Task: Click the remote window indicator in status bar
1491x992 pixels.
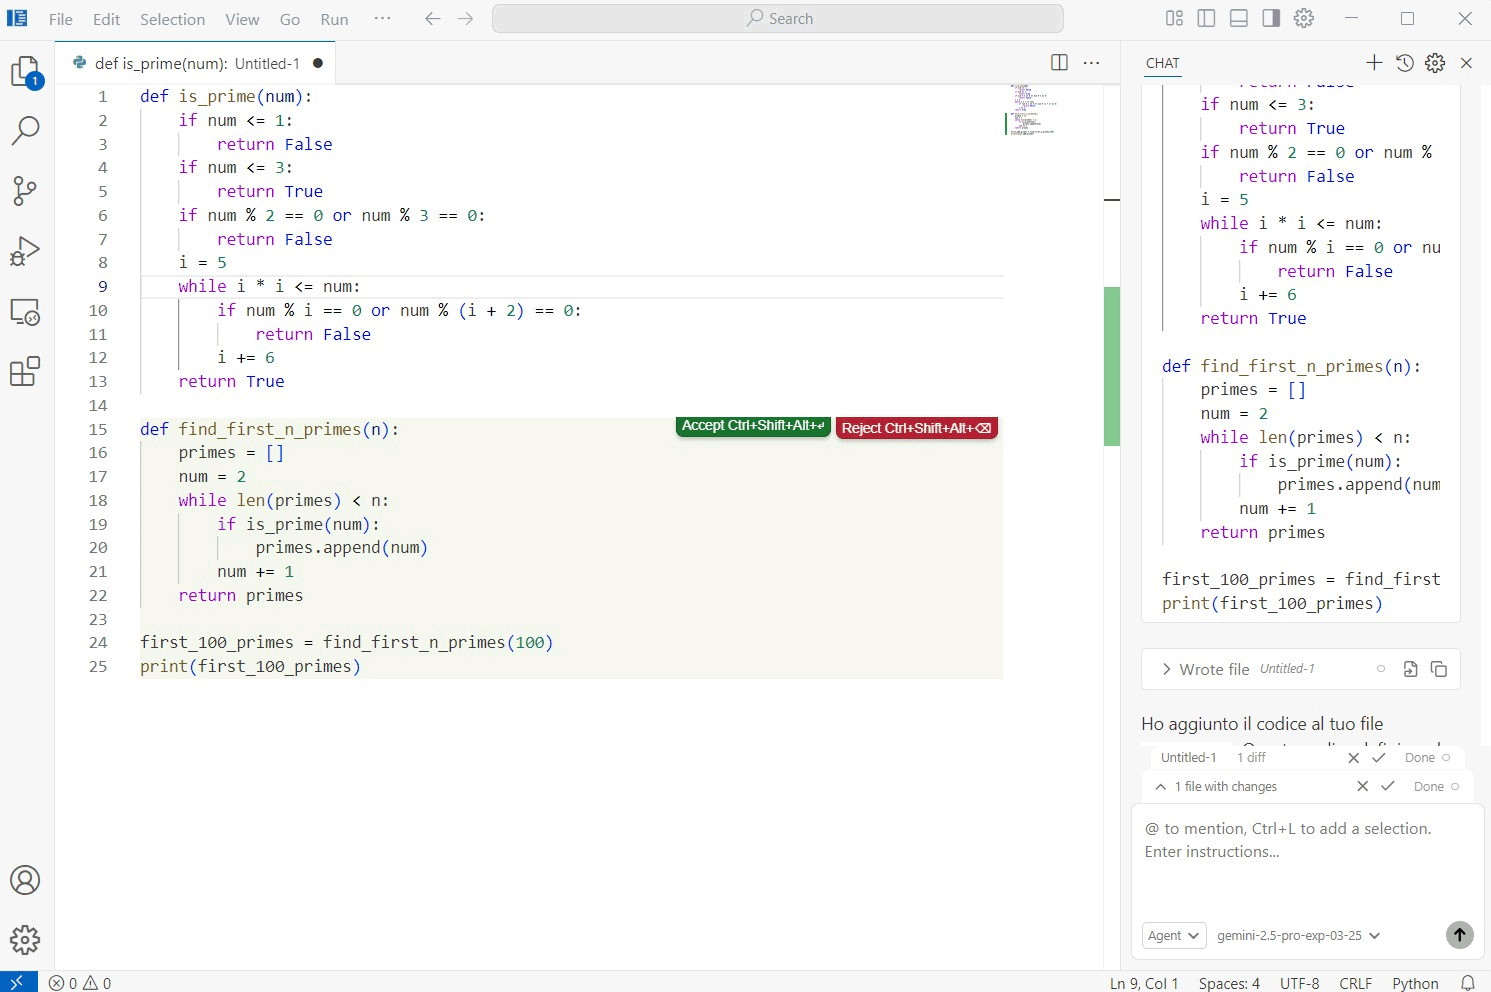Action: [18, 982]
